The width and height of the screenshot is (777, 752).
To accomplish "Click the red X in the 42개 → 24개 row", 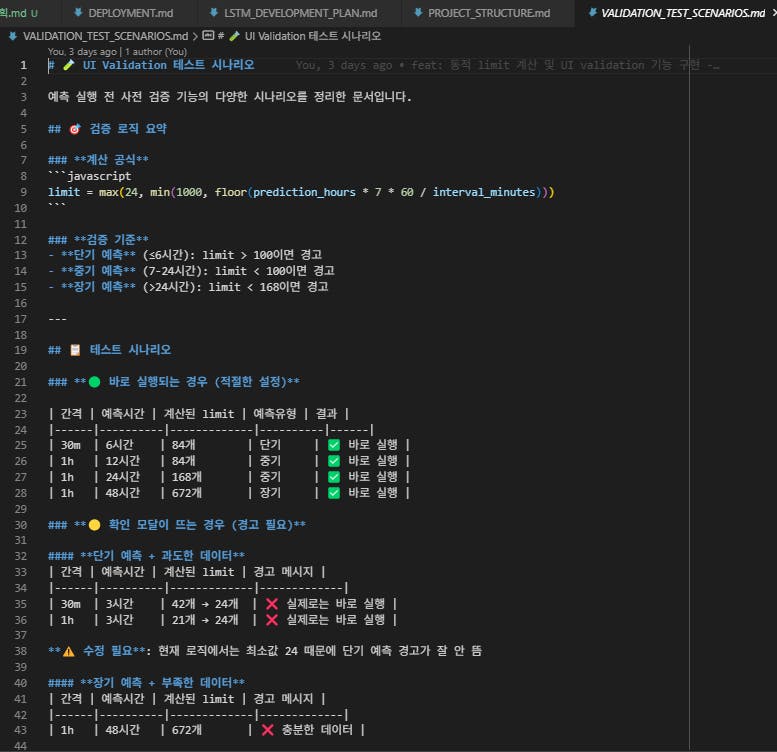I will click(272, 604).
